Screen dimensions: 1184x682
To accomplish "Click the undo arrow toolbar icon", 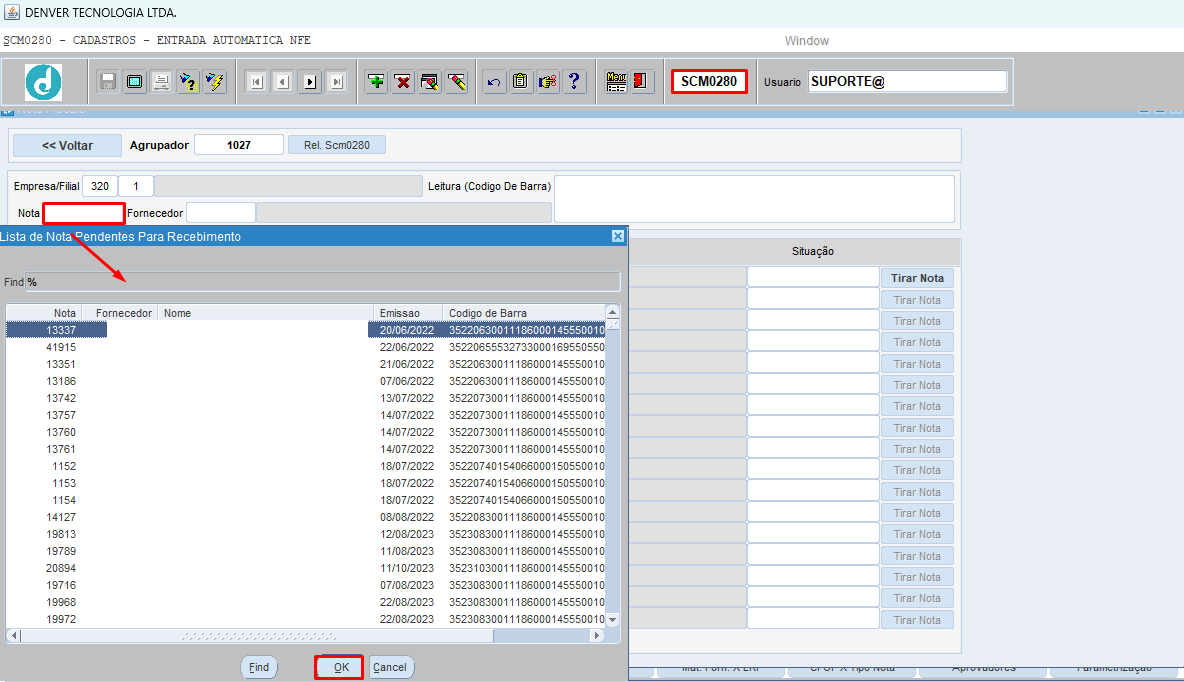I will [x=494, y=82].
